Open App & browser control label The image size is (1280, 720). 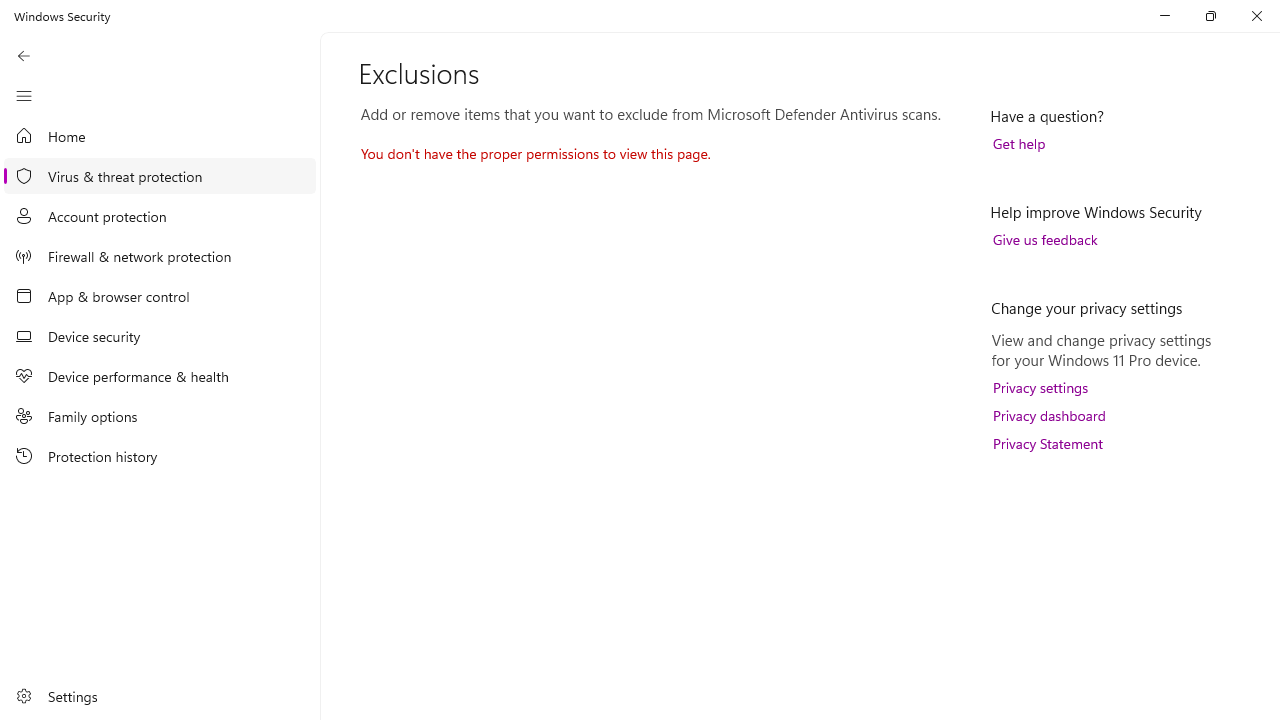[x=118, y=297]
